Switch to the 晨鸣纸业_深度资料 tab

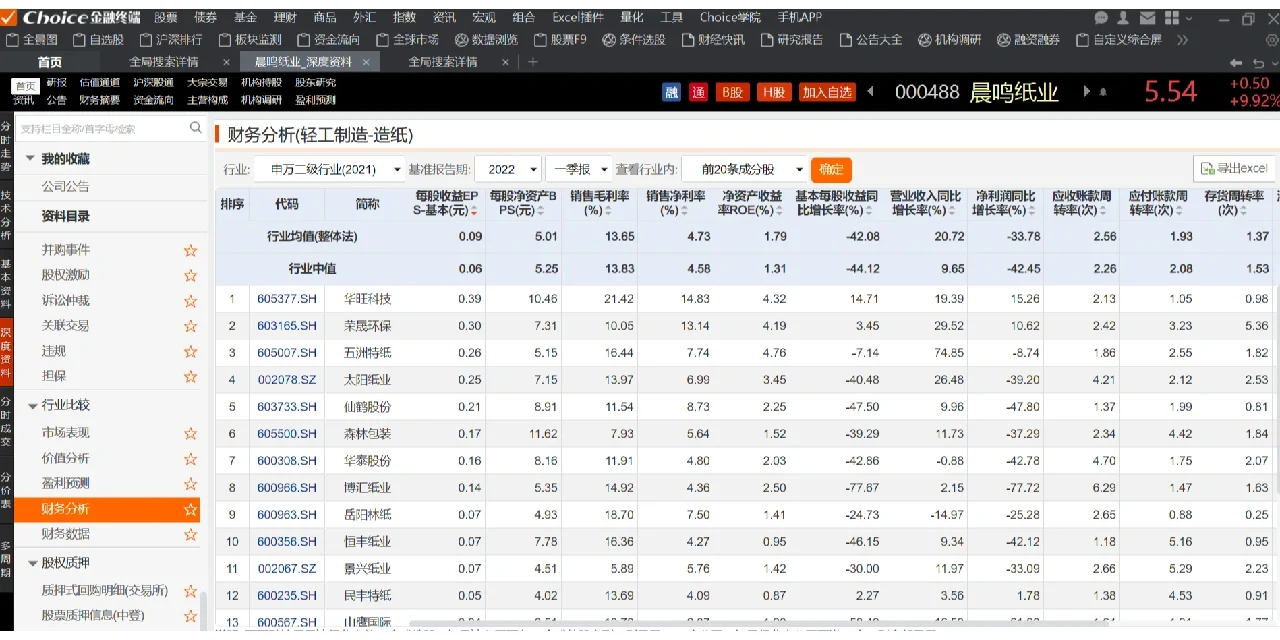coord(312,62)
